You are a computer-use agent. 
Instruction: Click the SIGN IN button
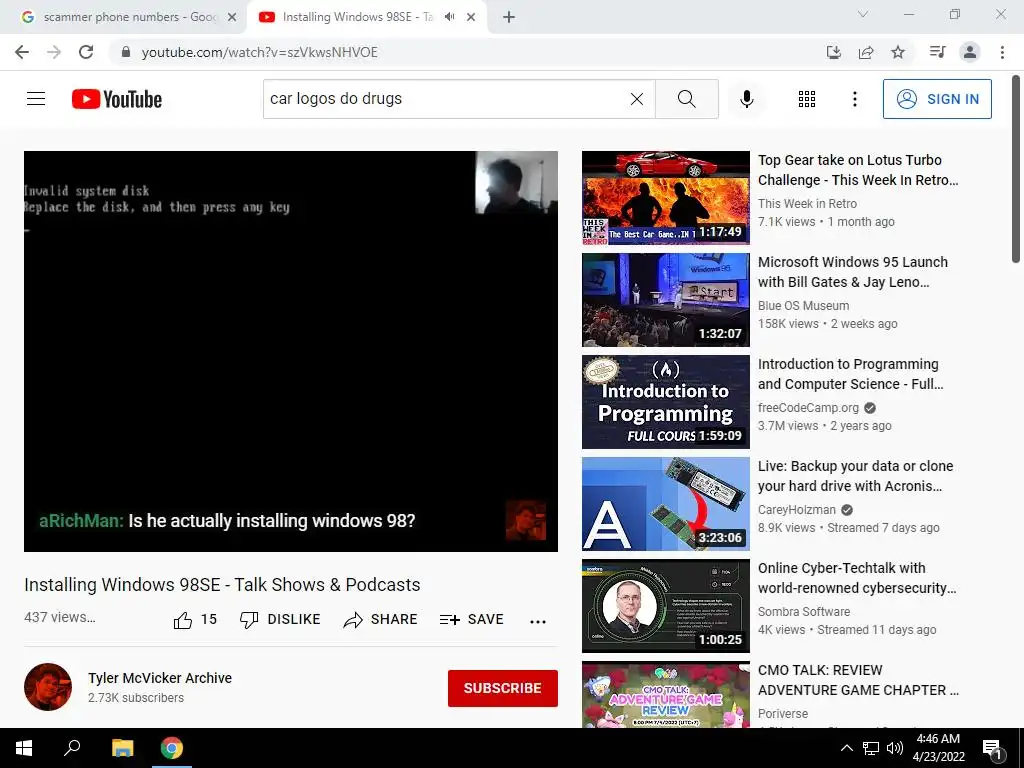[936, 99]
